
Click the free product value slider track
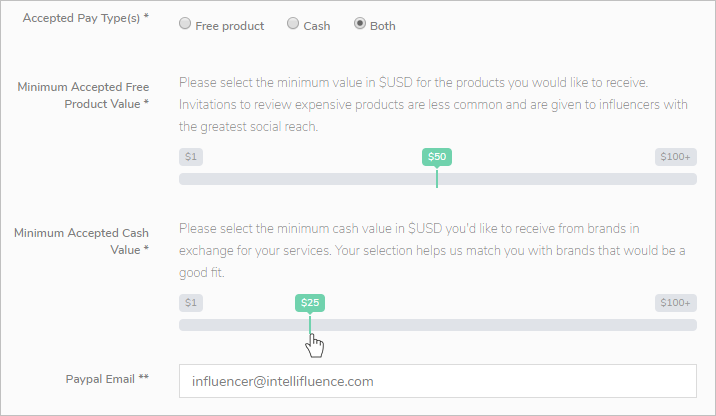pos(560,179)
